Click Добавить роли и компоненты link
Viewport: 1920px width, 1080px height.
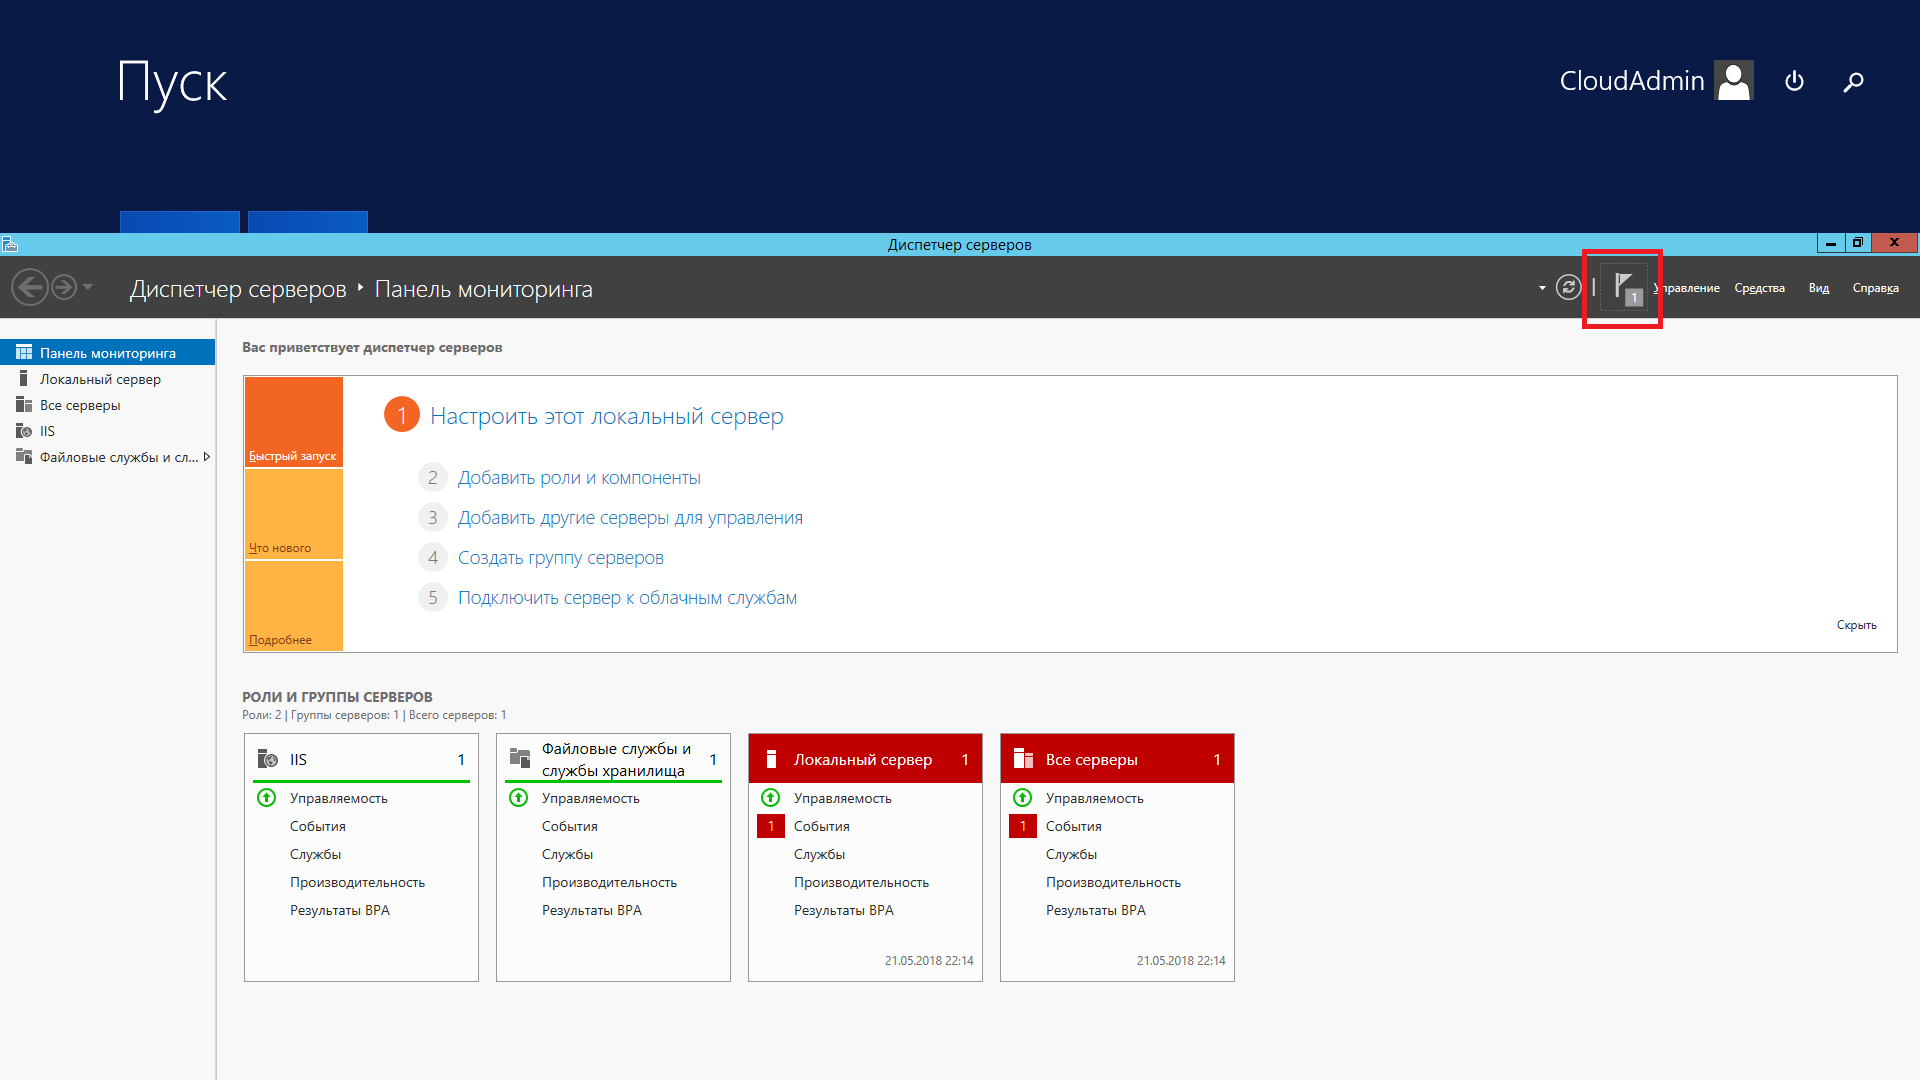pos(579,478)
